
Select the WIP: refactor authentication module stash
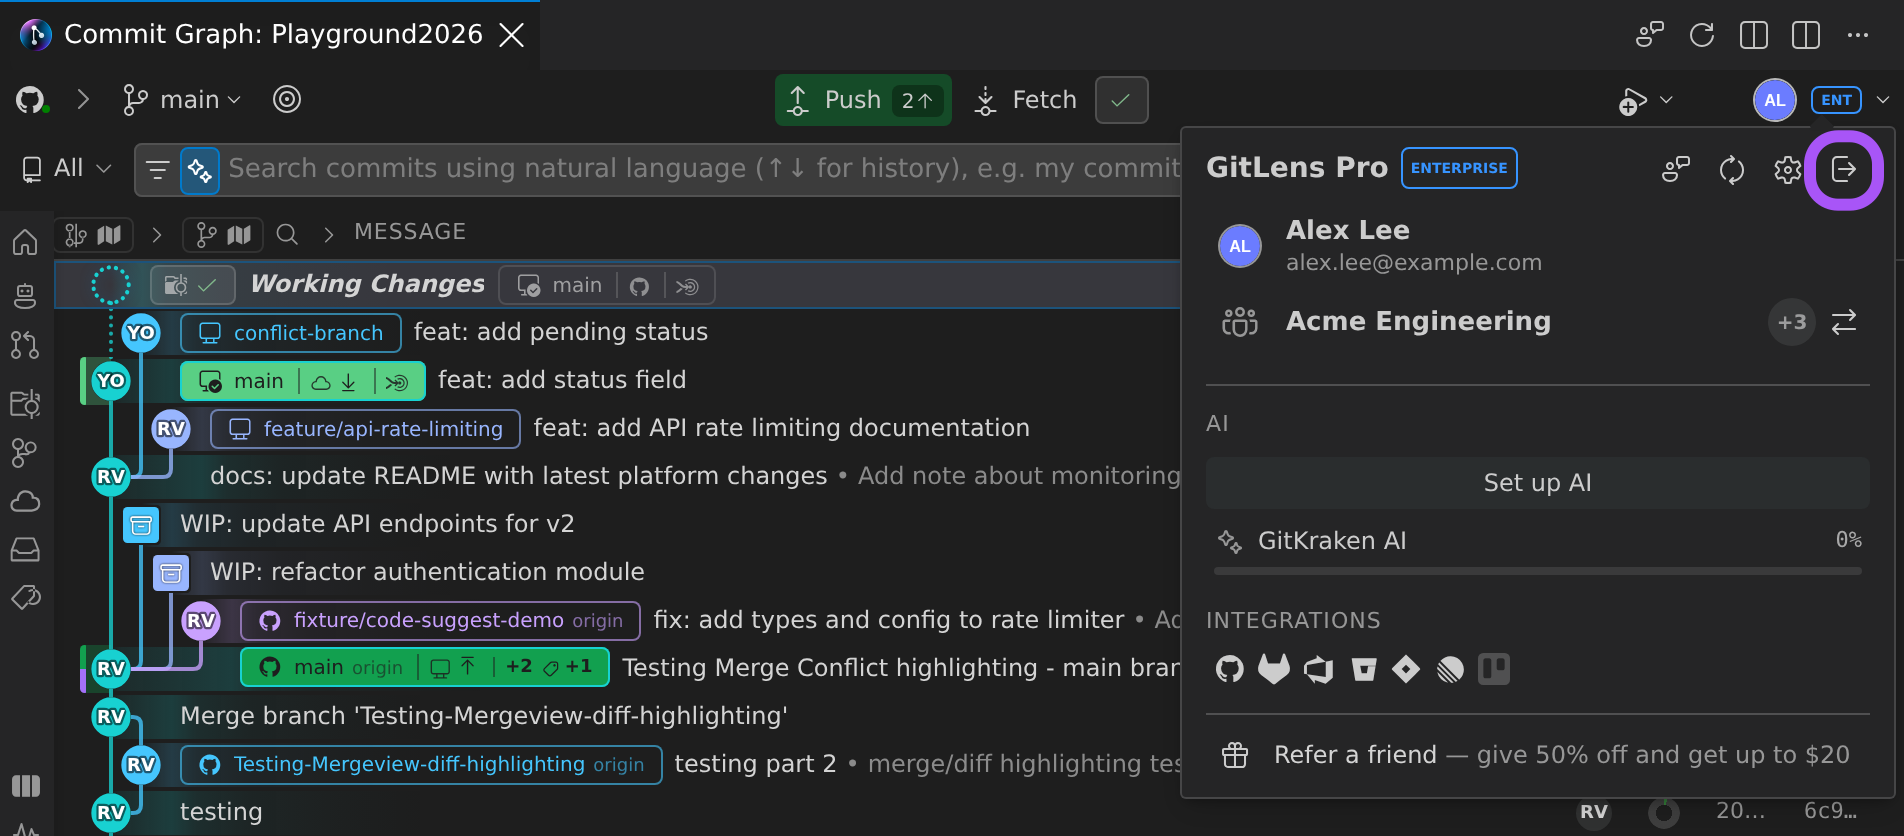427,572
